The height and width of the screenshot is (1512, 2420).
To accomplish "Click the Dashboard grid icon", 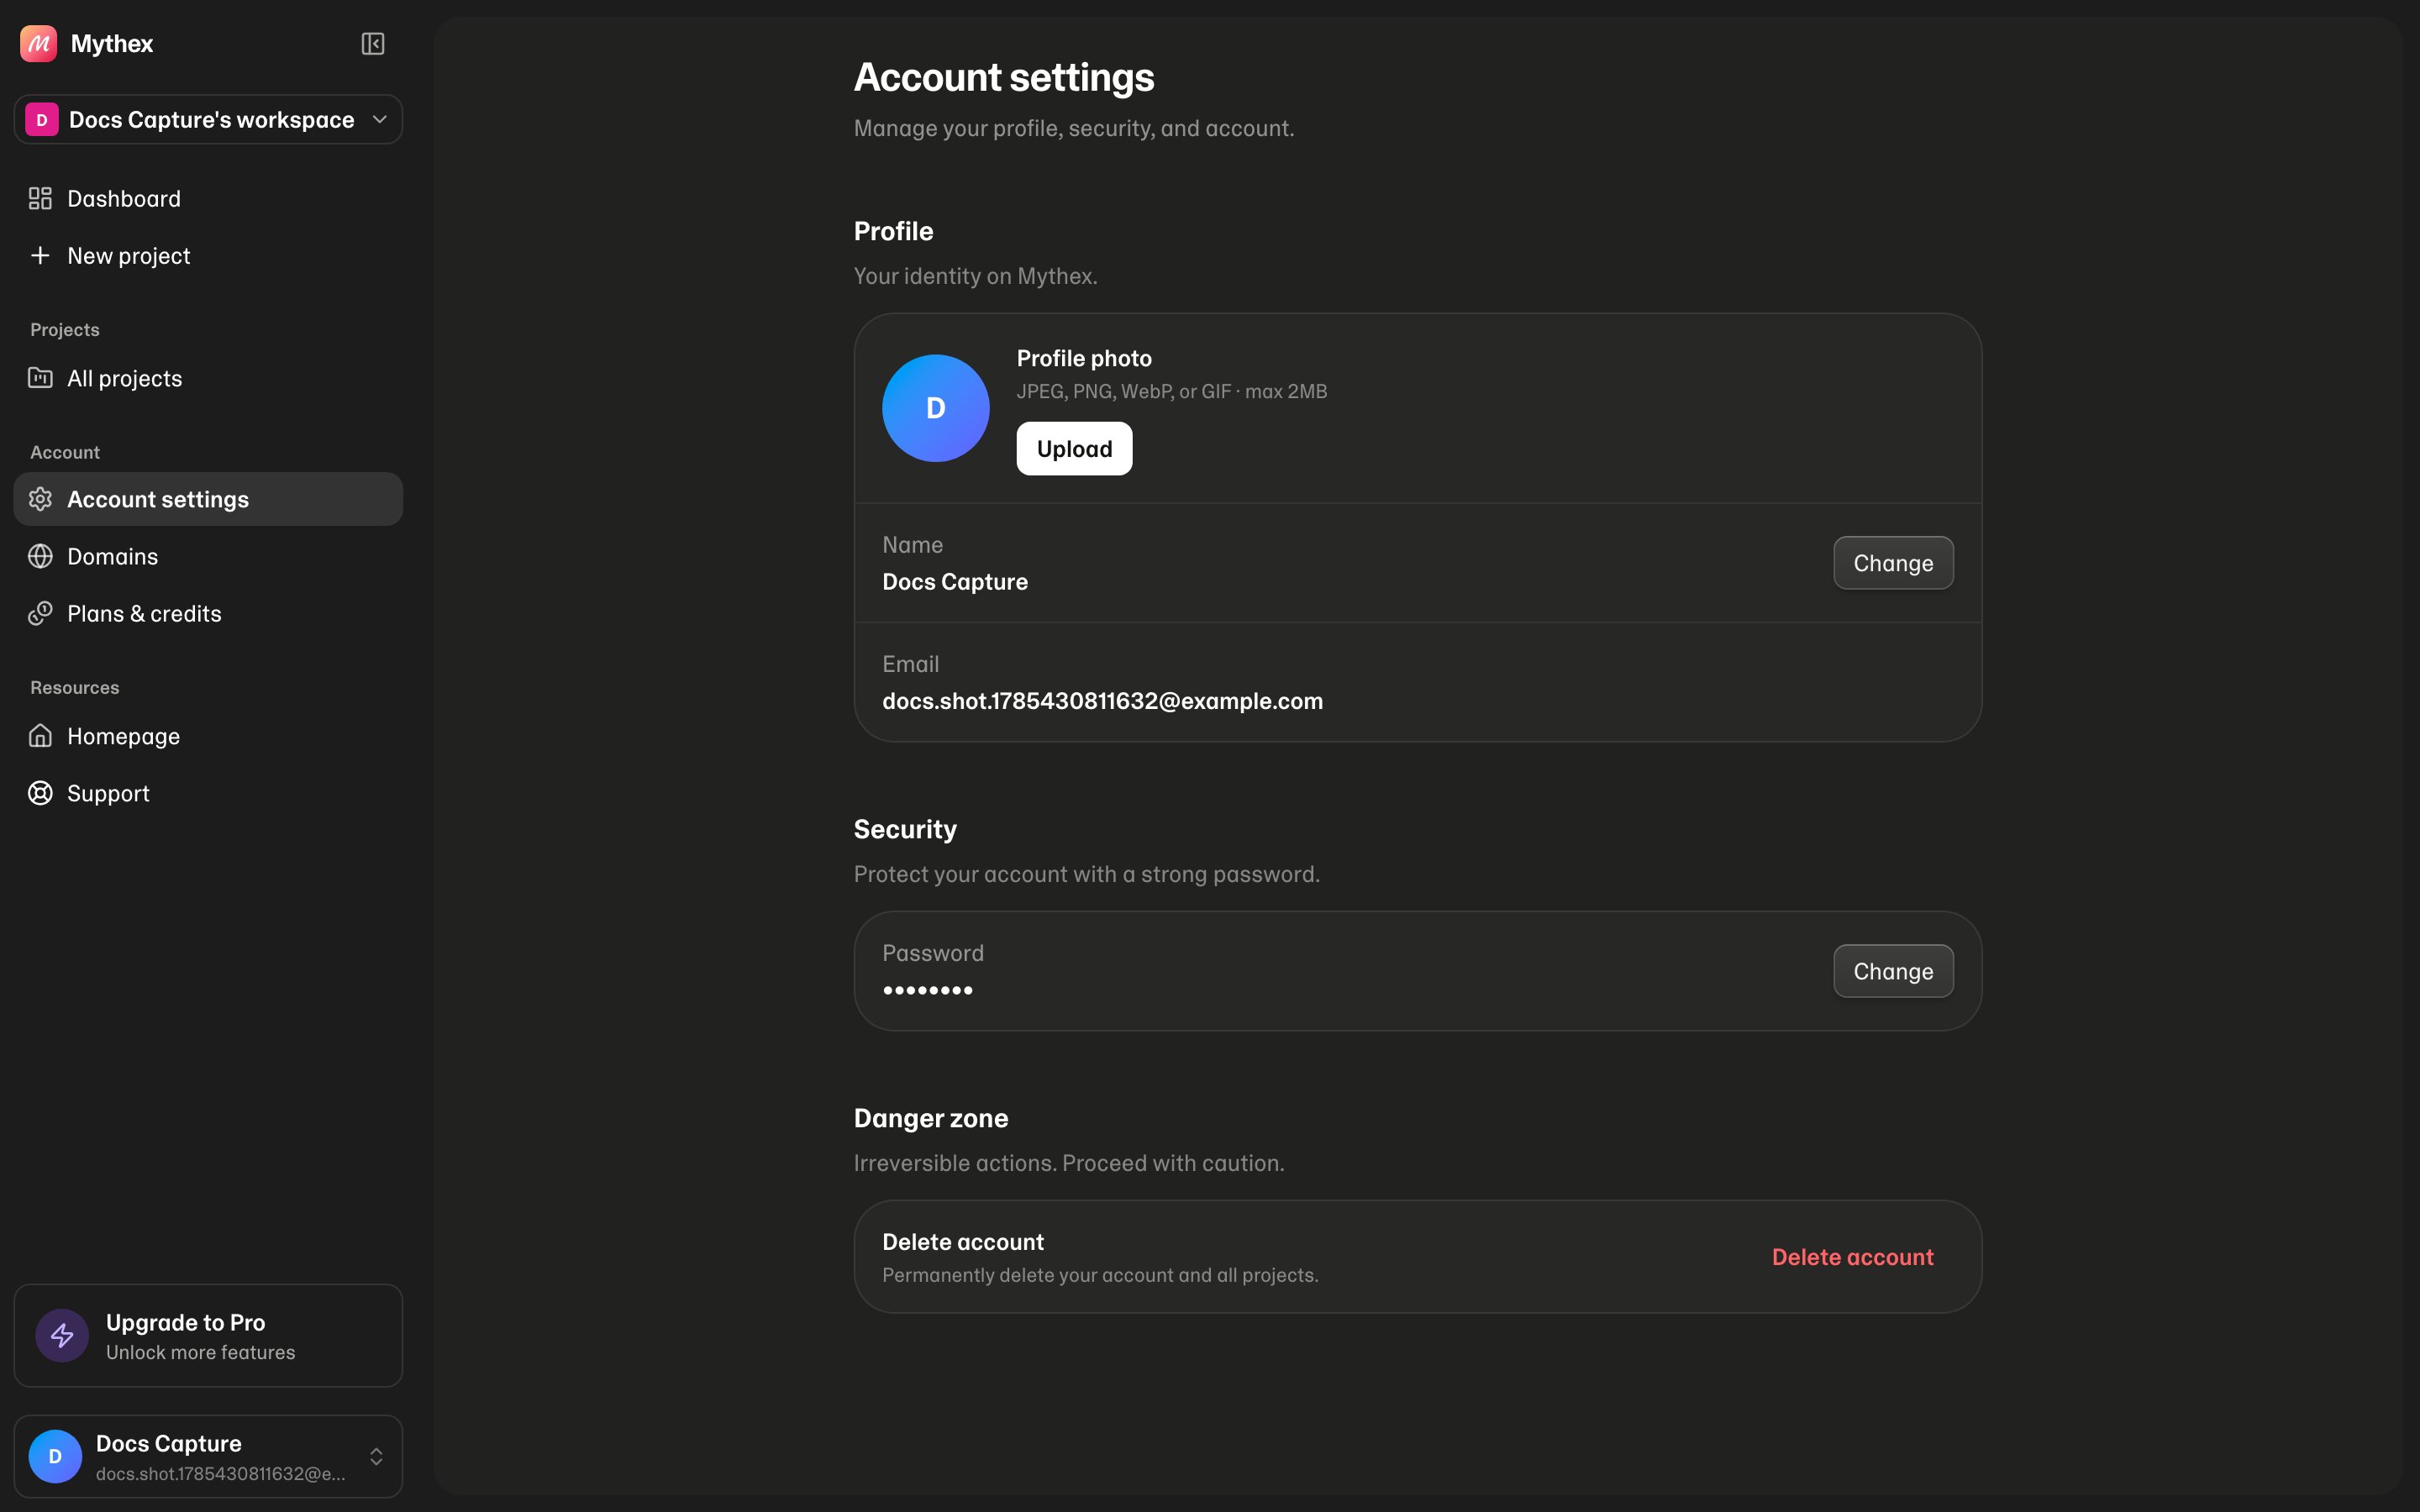I will [x=40, y=198].
